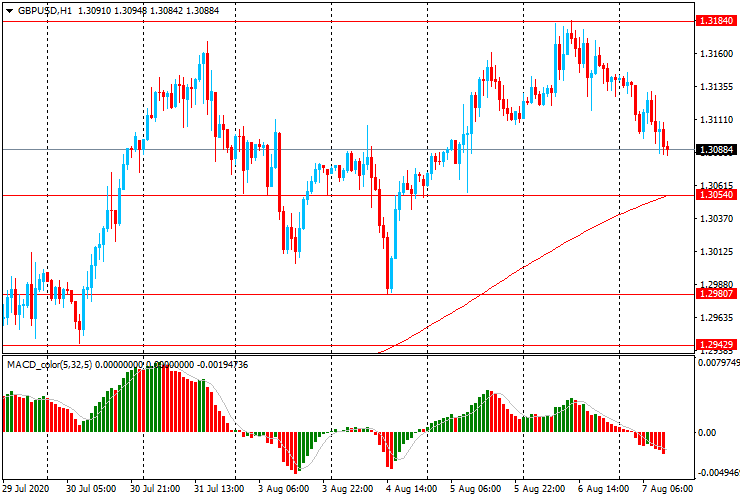Click the 30 Jul 05:00 time label
Image resolution: width=740 pixels, height=500 pixels.
pyautogui.click(x=91, y=488)
